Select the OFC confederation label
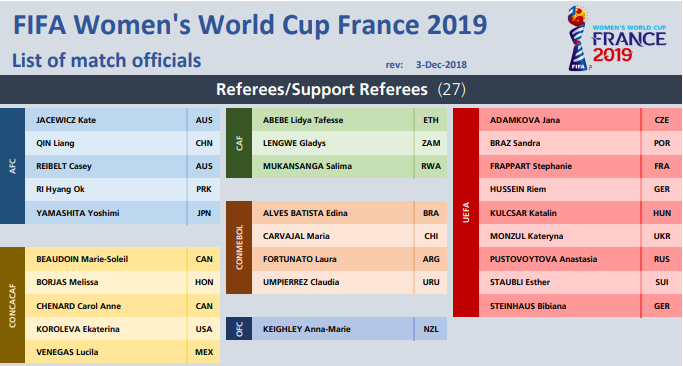 (239, 329)
